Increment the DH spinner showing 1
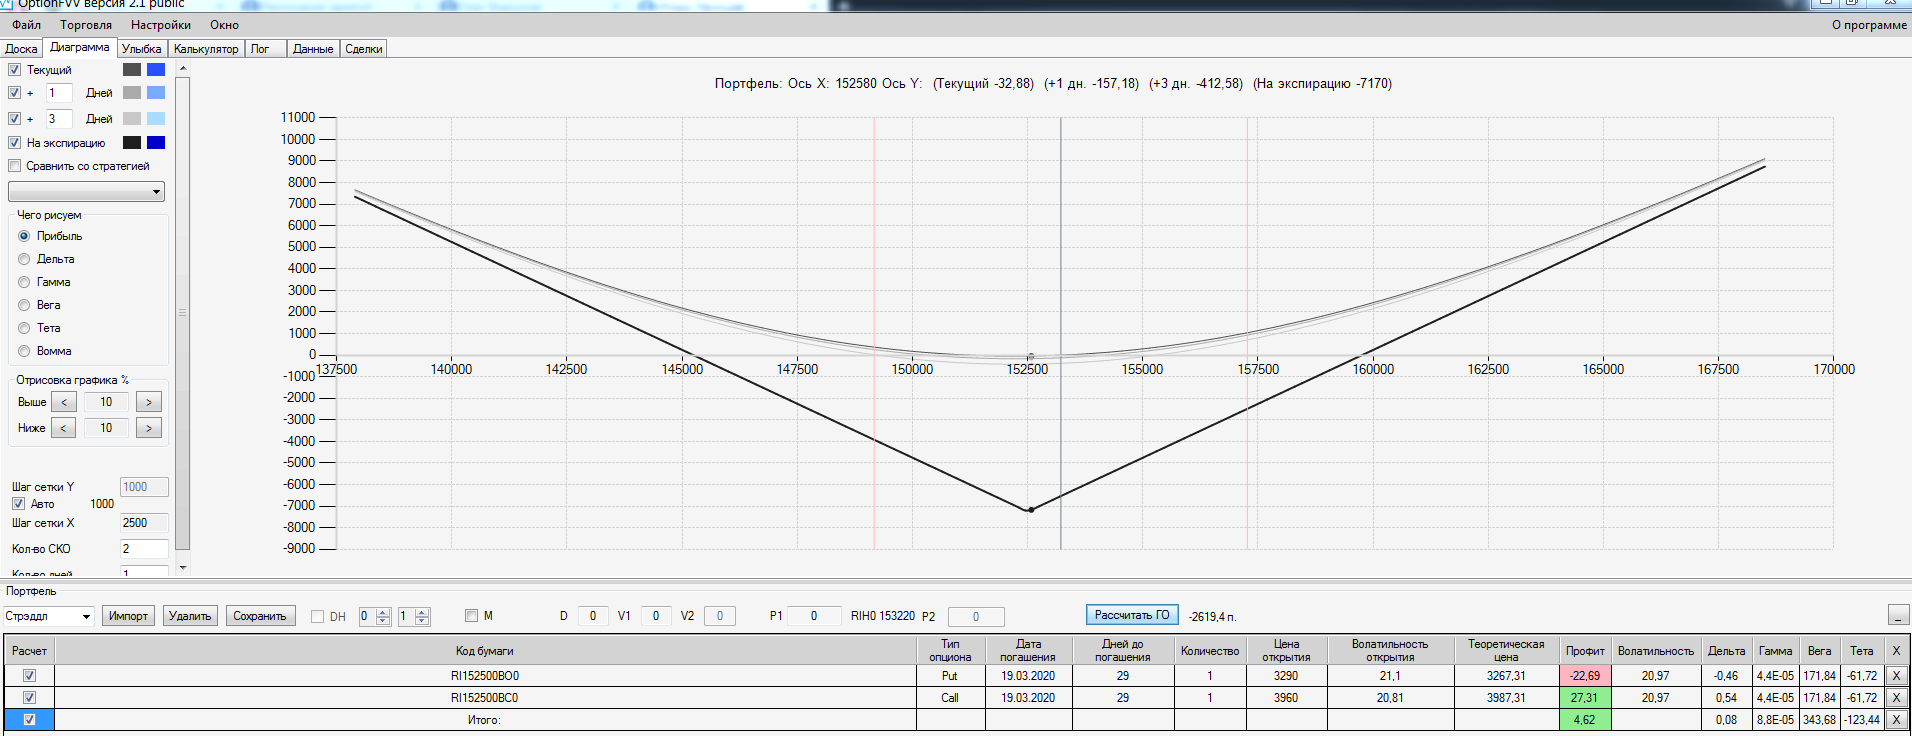The width and height of the screenshot is (1912, 736). click(x=422, y=612)
